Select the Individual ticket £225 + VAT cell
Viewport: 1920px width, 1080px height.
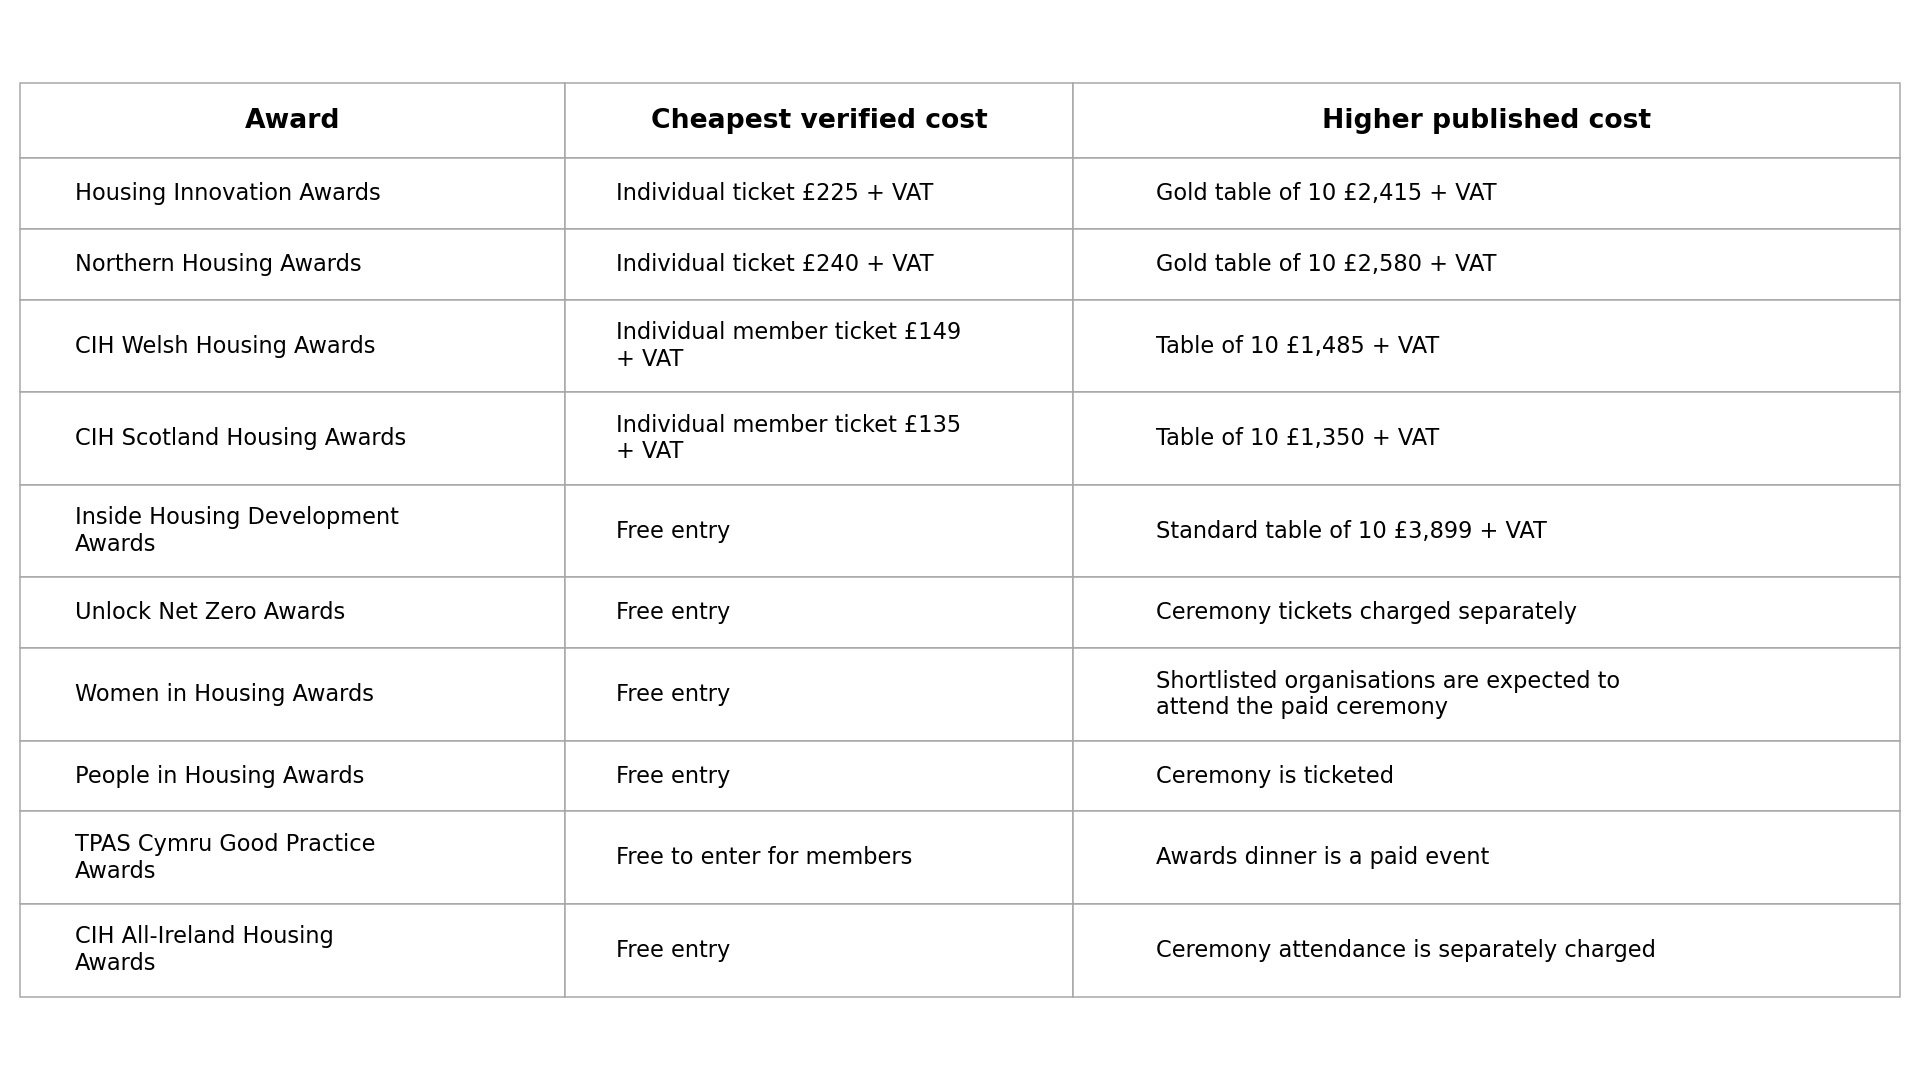coord(819,193)
